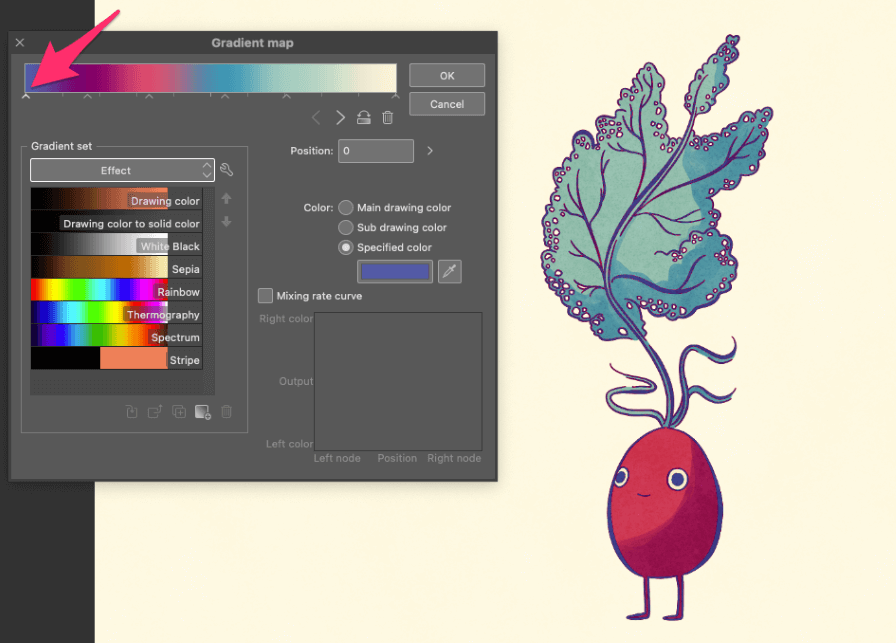The image size is (896, 643).
Task: Open the specified color blue swatch
Action: (x=395, y=271)
